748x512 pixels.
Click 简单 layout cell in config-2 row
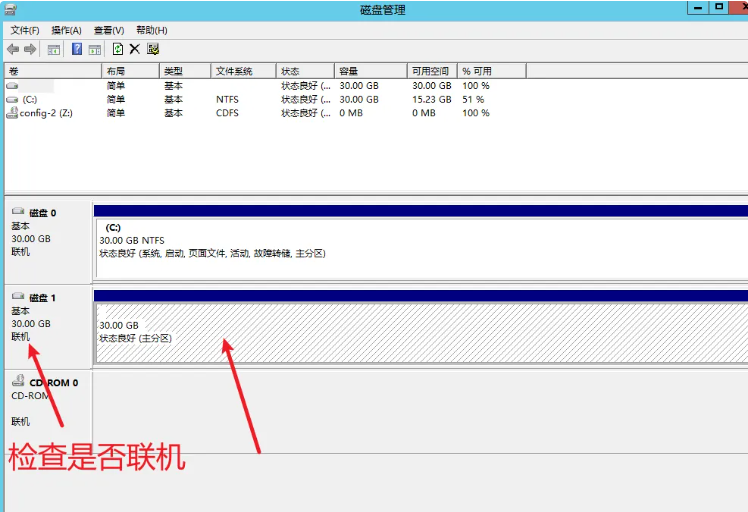116,113
